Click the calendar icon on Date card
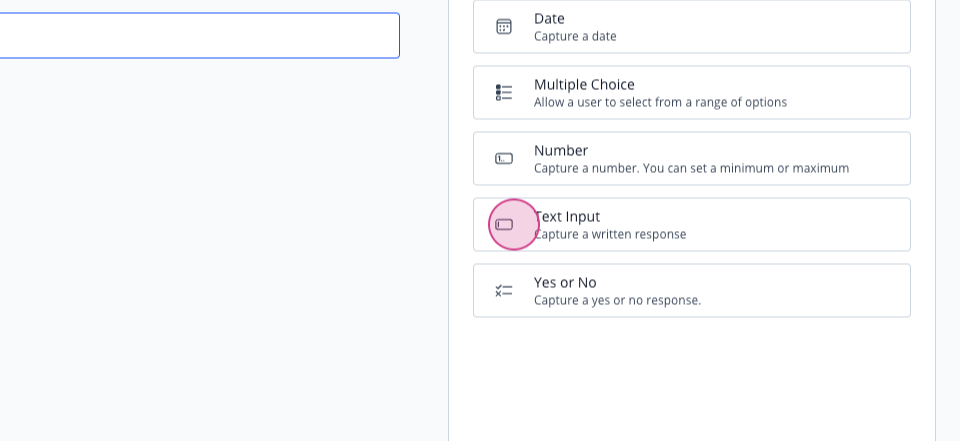This screenshot has width=960, height=441. tap(504, 27)
